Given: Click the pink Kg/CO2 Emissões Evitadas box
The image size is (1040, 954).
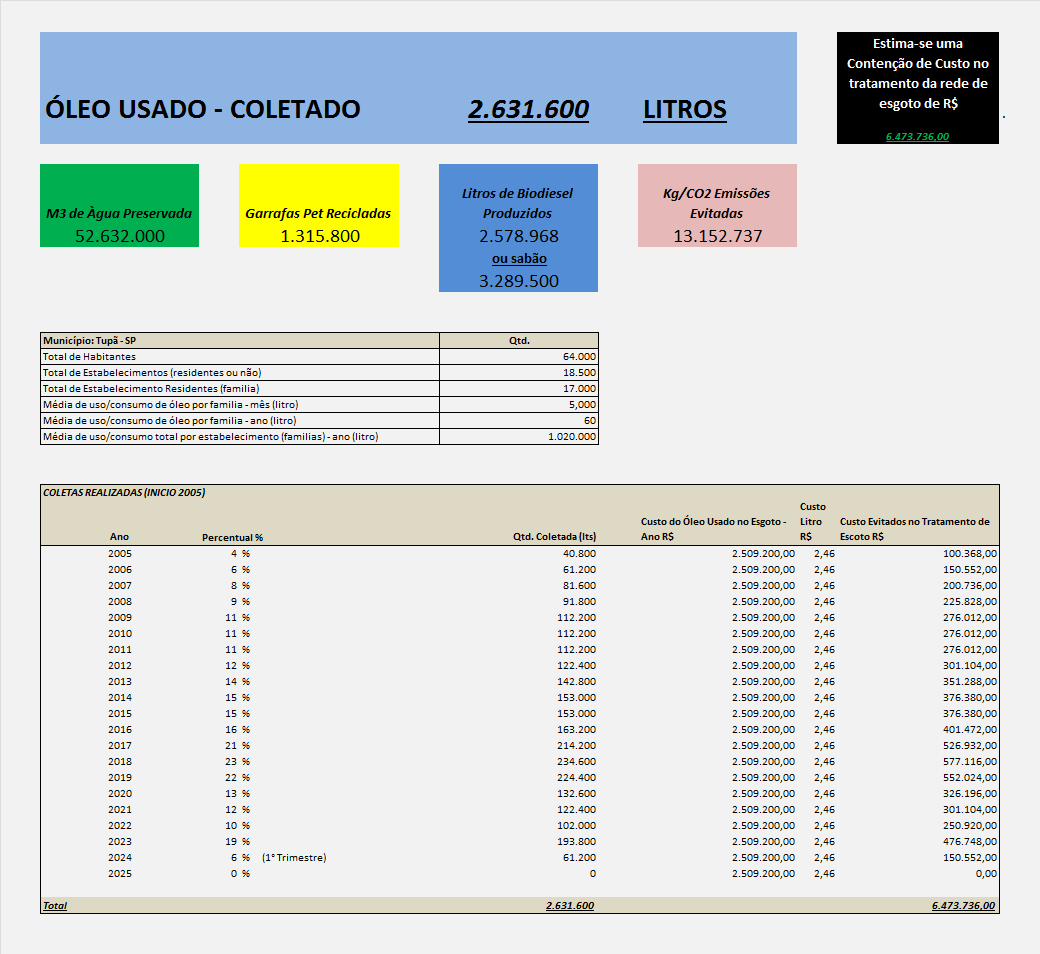Looking at the screenshot, I should coord(717,204).
